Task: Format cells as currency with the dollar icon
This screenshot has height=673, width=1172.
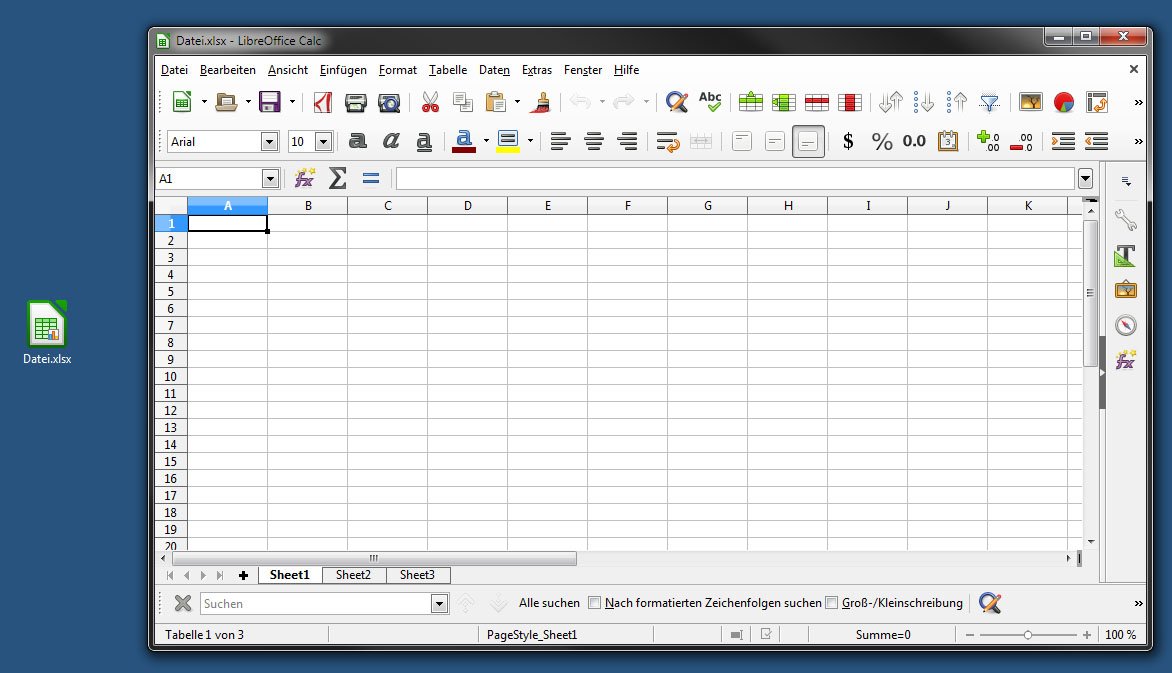Action: point(848,142)
